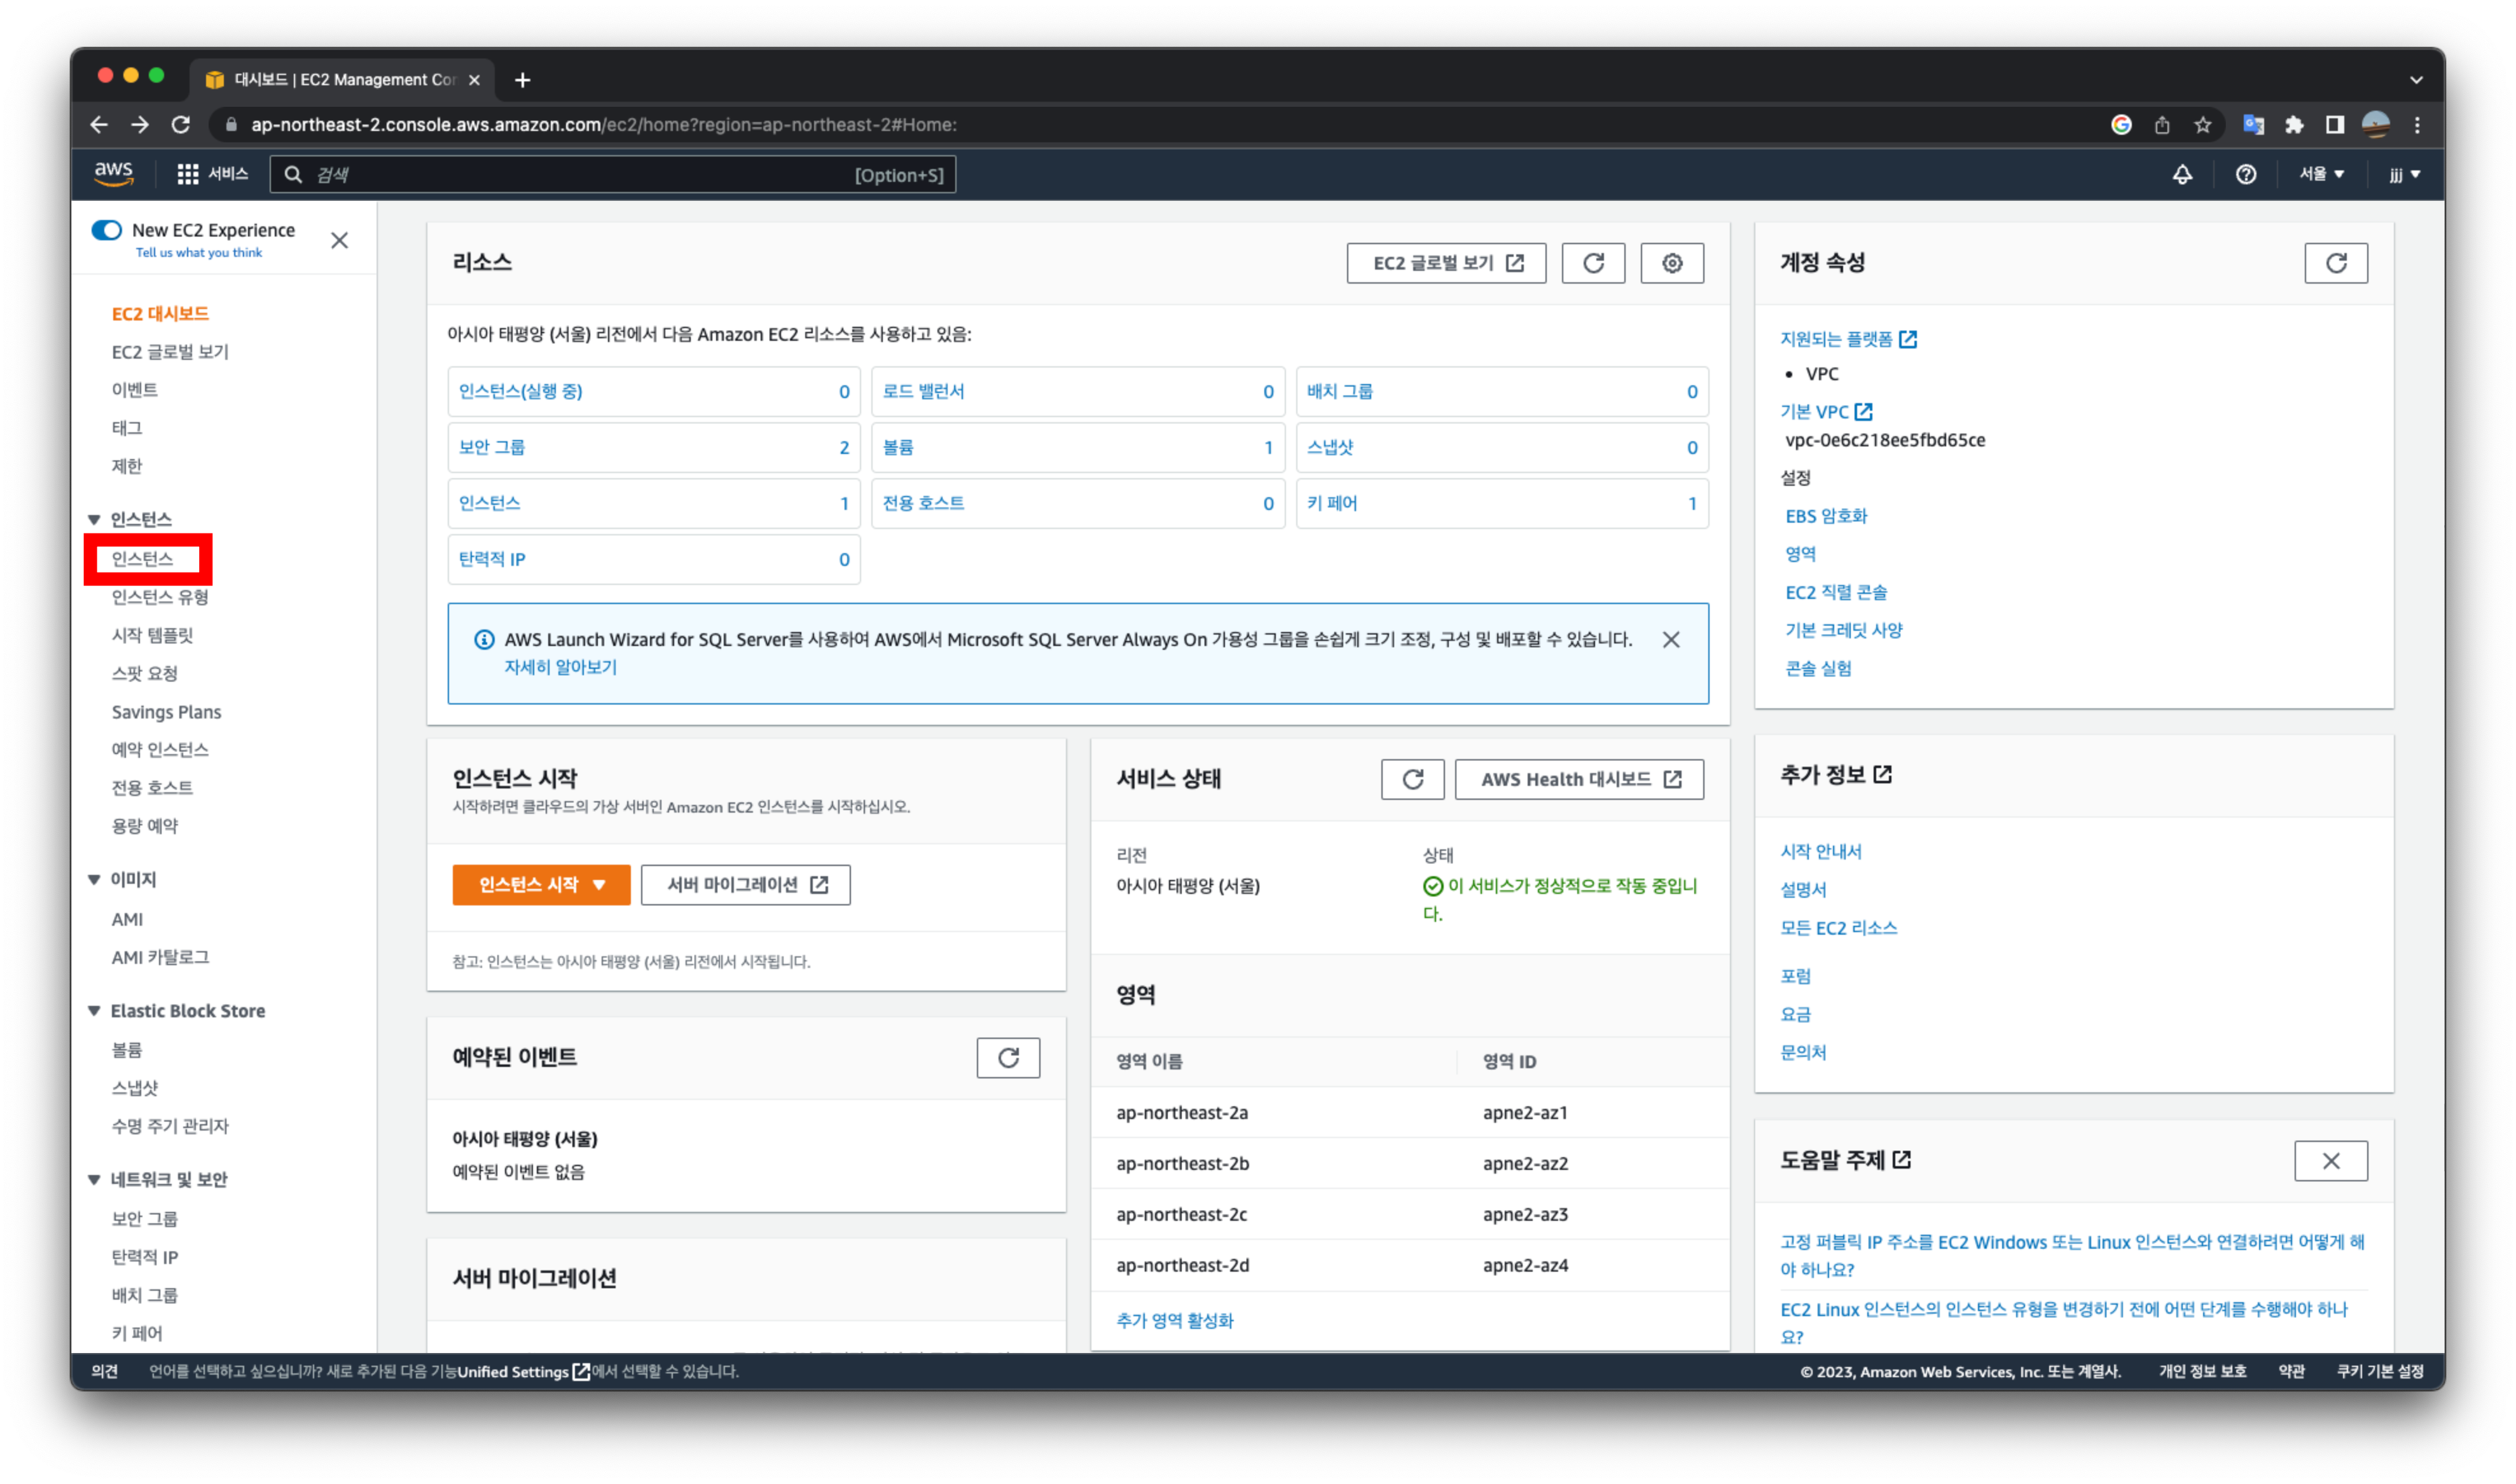
Task: Refresh the 예약된 이벤트 scheduled events panel
Action: click(1008, 1058)
